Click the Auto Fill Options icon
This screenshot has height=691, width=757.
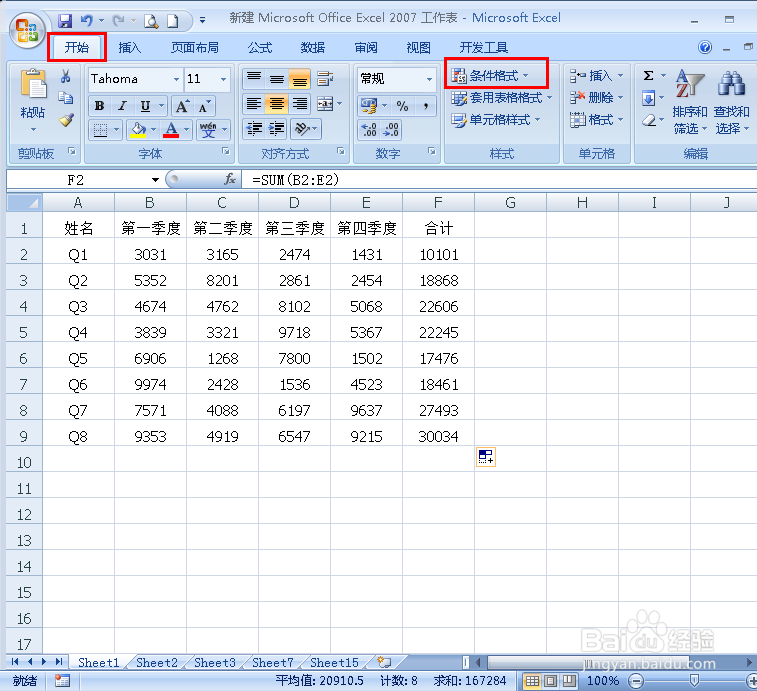pos(486,456)
